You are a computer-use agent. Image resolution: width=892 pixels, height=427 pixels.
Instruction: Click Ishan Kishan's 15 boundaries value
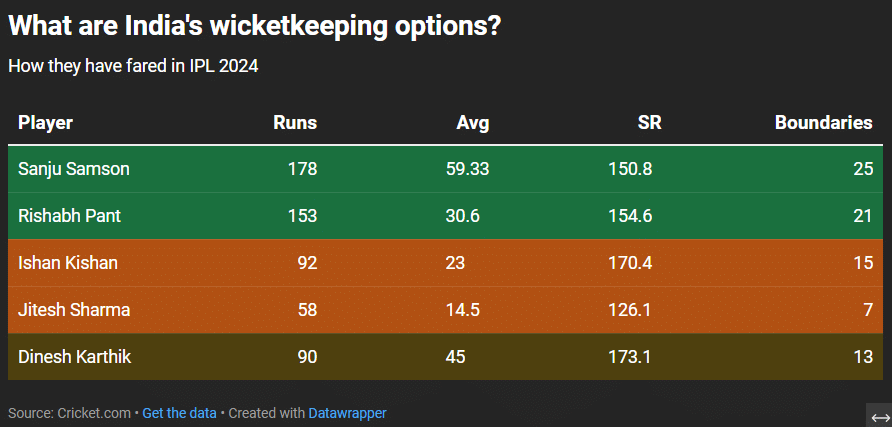coord(863,263)
